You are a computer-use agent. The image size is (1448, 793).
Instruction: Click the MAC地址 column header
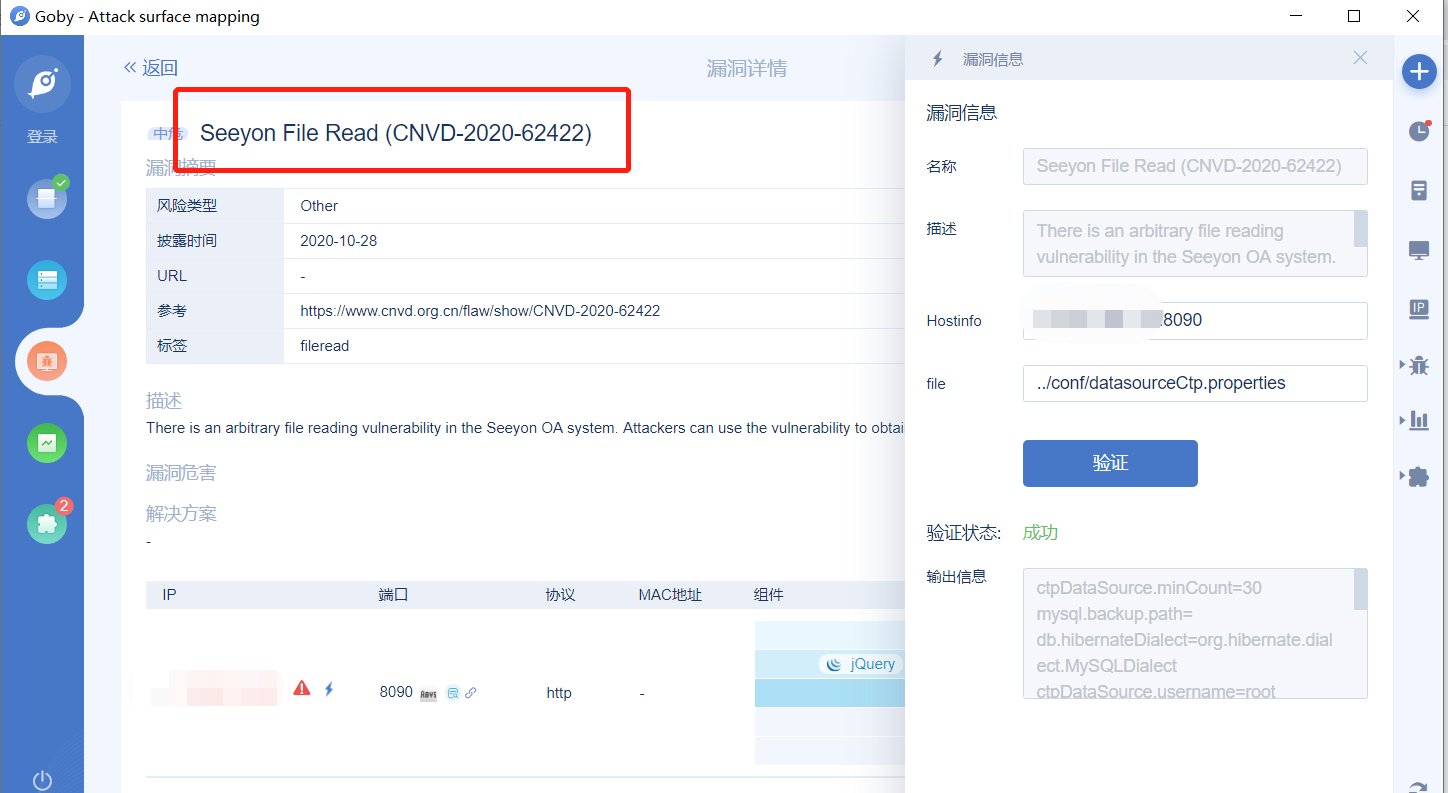(670, 595)
